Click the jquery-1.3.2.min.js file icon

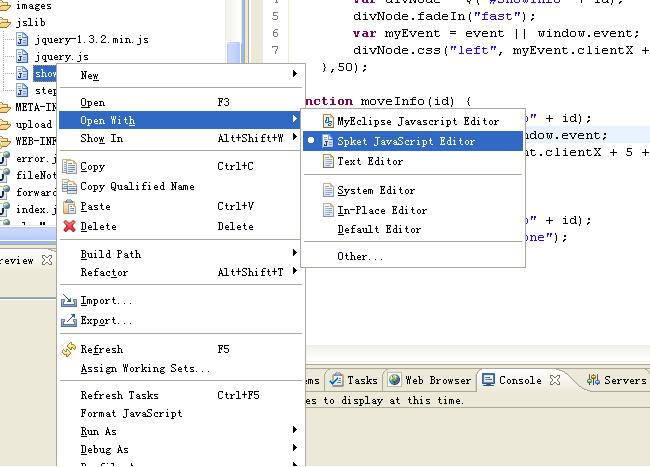click(22, 39)
